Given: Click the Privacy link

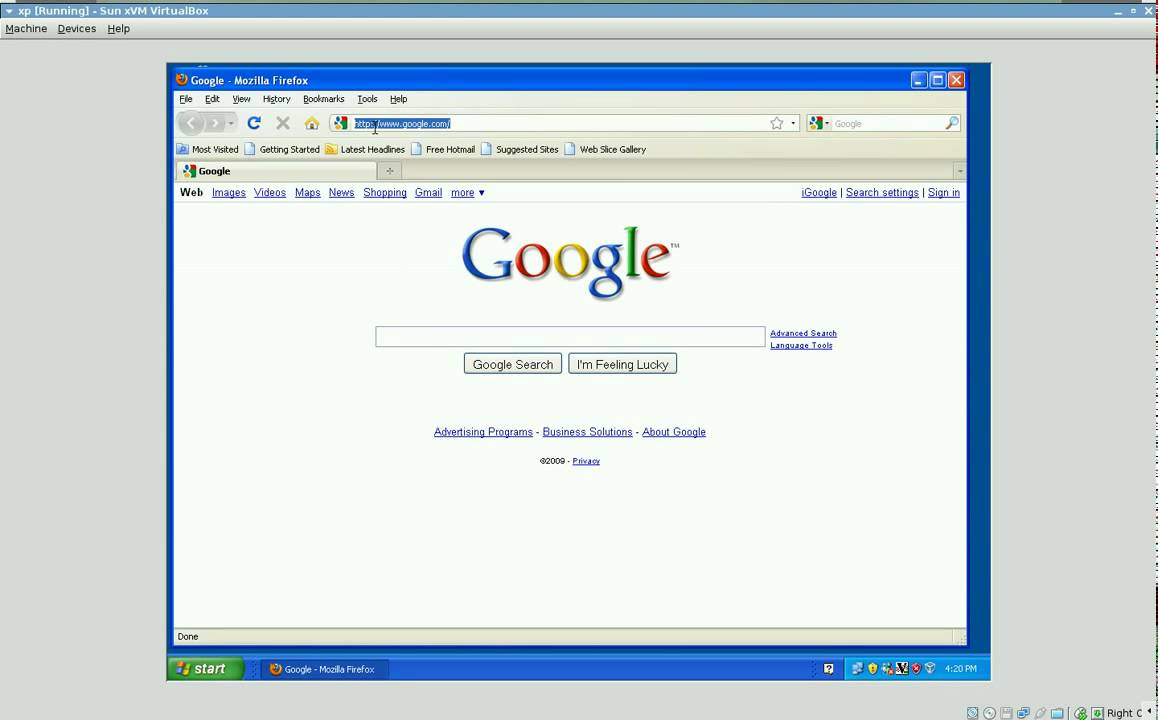Looking at the screenshot, I should pyautogui.click(x=586, y=461).
